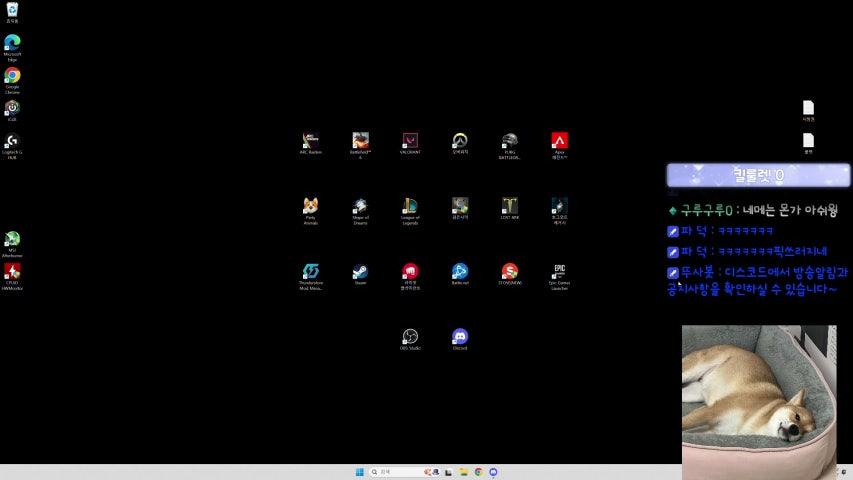Open Microsoft Edge desktop shortcut
This screenshot has height=480, width=853.
tap(12, 43)
